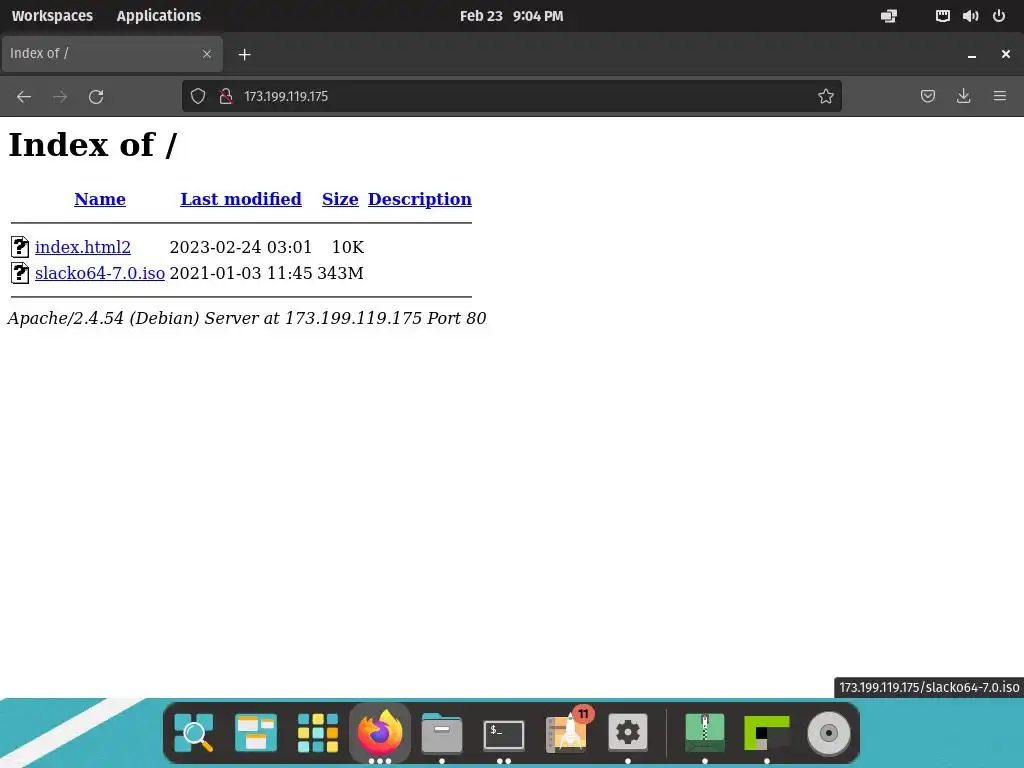Open the Files manager from the dock
The image size is (1024, 768).
point(442,733)
